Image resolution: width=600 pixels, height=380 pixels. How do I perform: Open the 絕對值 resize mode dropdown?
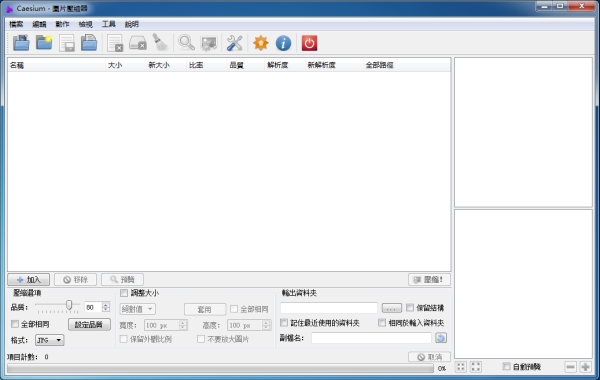[x=137, y=309]
